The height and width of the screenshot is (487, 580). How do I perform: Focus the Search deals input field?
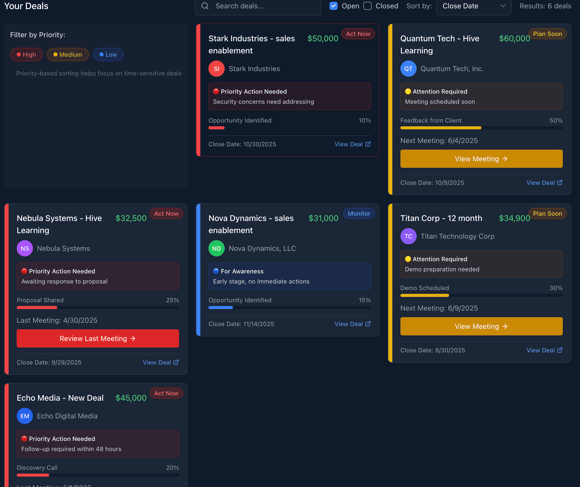click(258, 6)
